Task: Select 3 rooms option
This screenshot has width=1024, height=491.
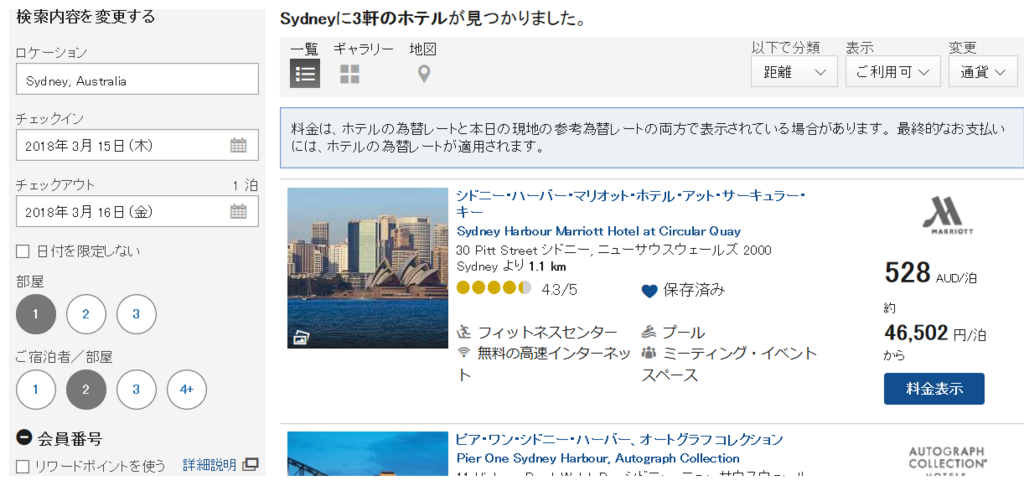Action: tap(136, 314)
